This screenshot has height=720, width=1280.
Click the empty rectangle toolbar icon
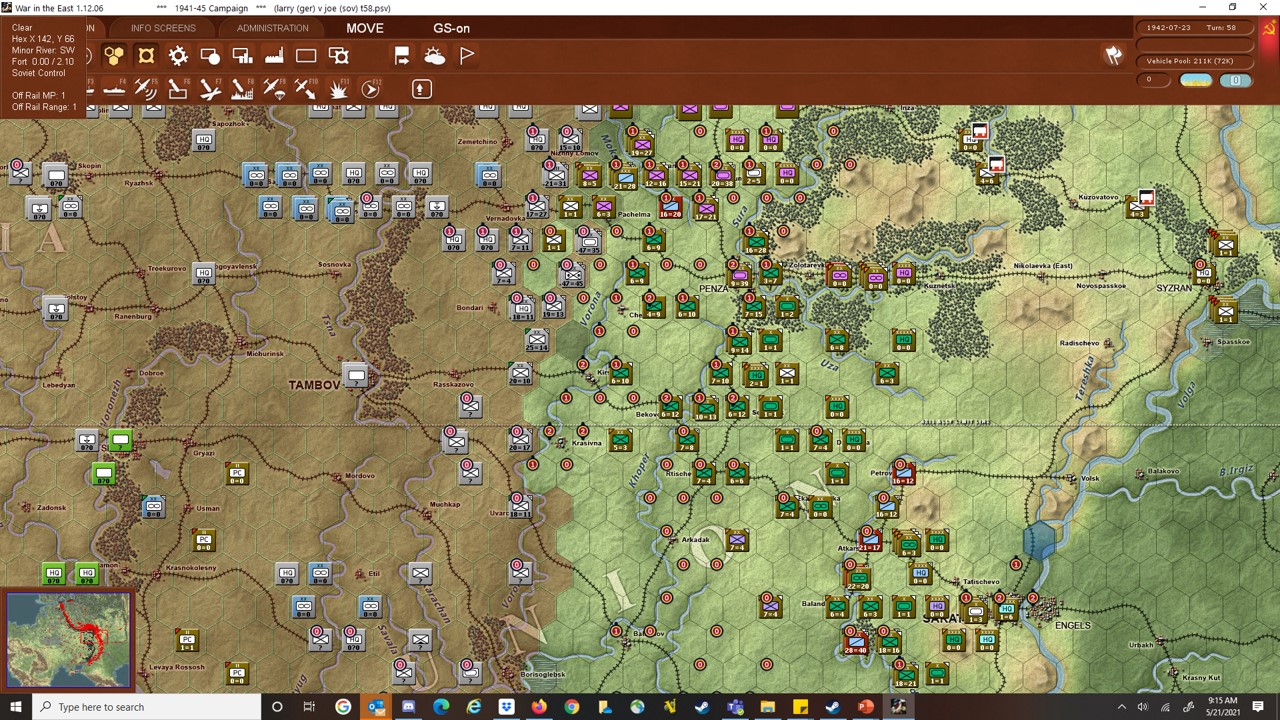pyautogui.click(x=306, y=56)
